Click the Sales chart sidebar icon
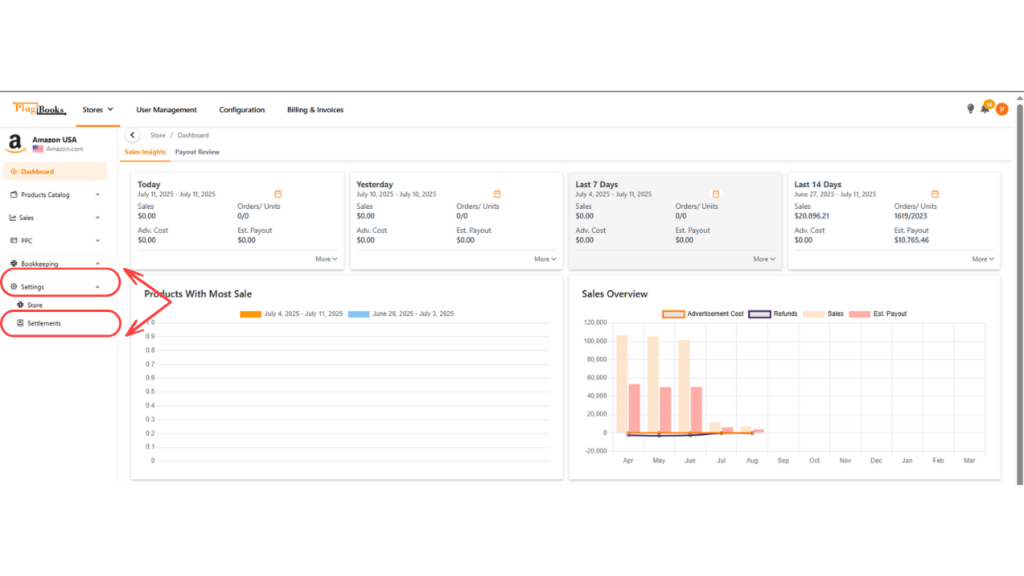1024x576 pixels. pyautogui.click(x=13, y=217)
